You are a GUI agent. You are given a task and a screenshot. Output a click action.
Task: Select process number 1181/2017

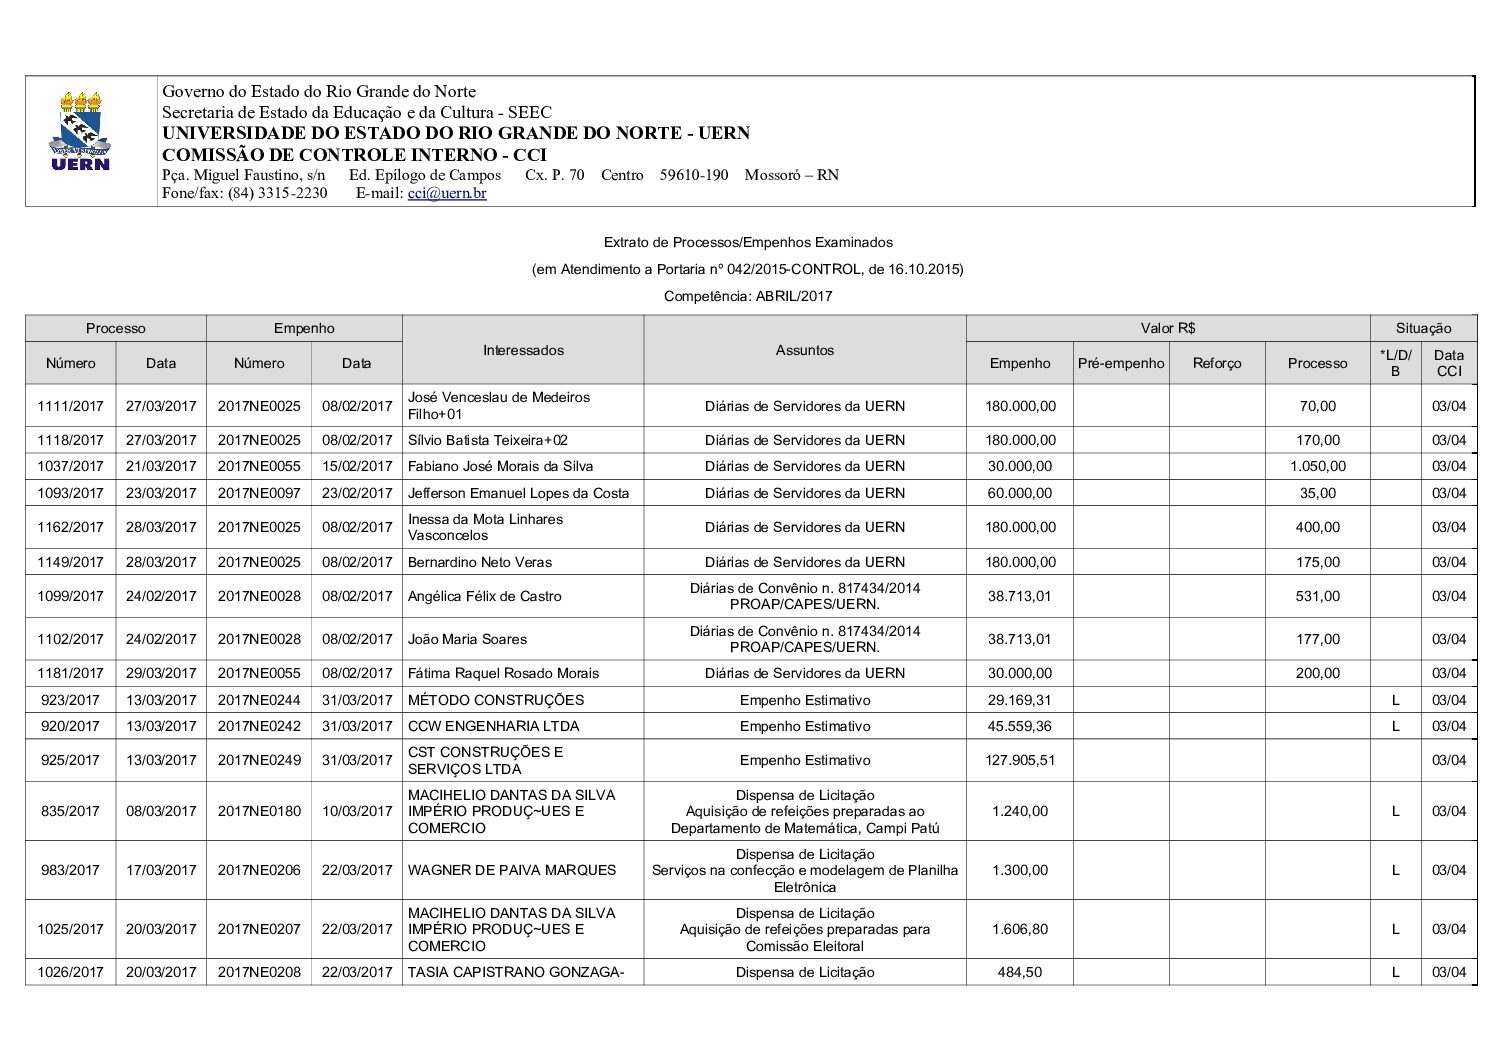point(70,673)
